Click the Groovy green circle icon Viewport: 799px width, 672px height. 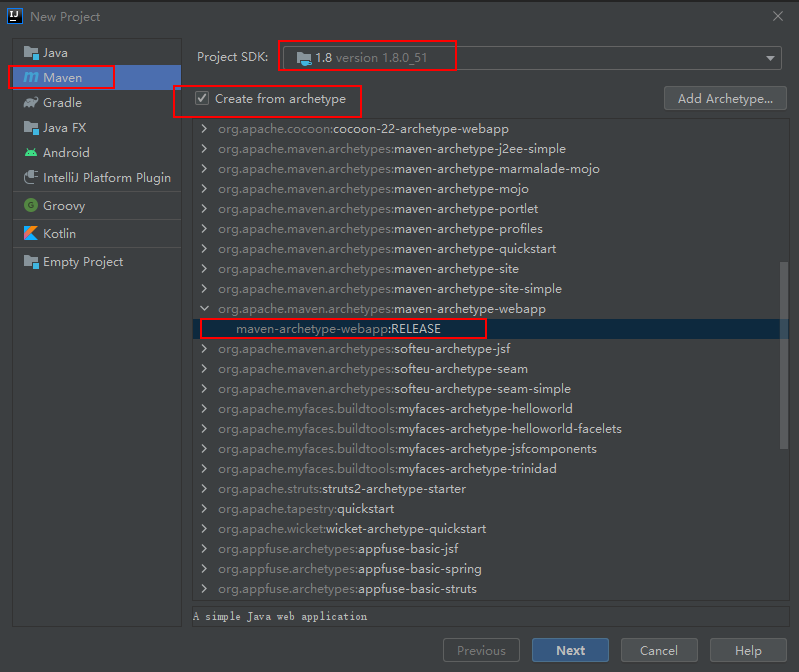31,205
